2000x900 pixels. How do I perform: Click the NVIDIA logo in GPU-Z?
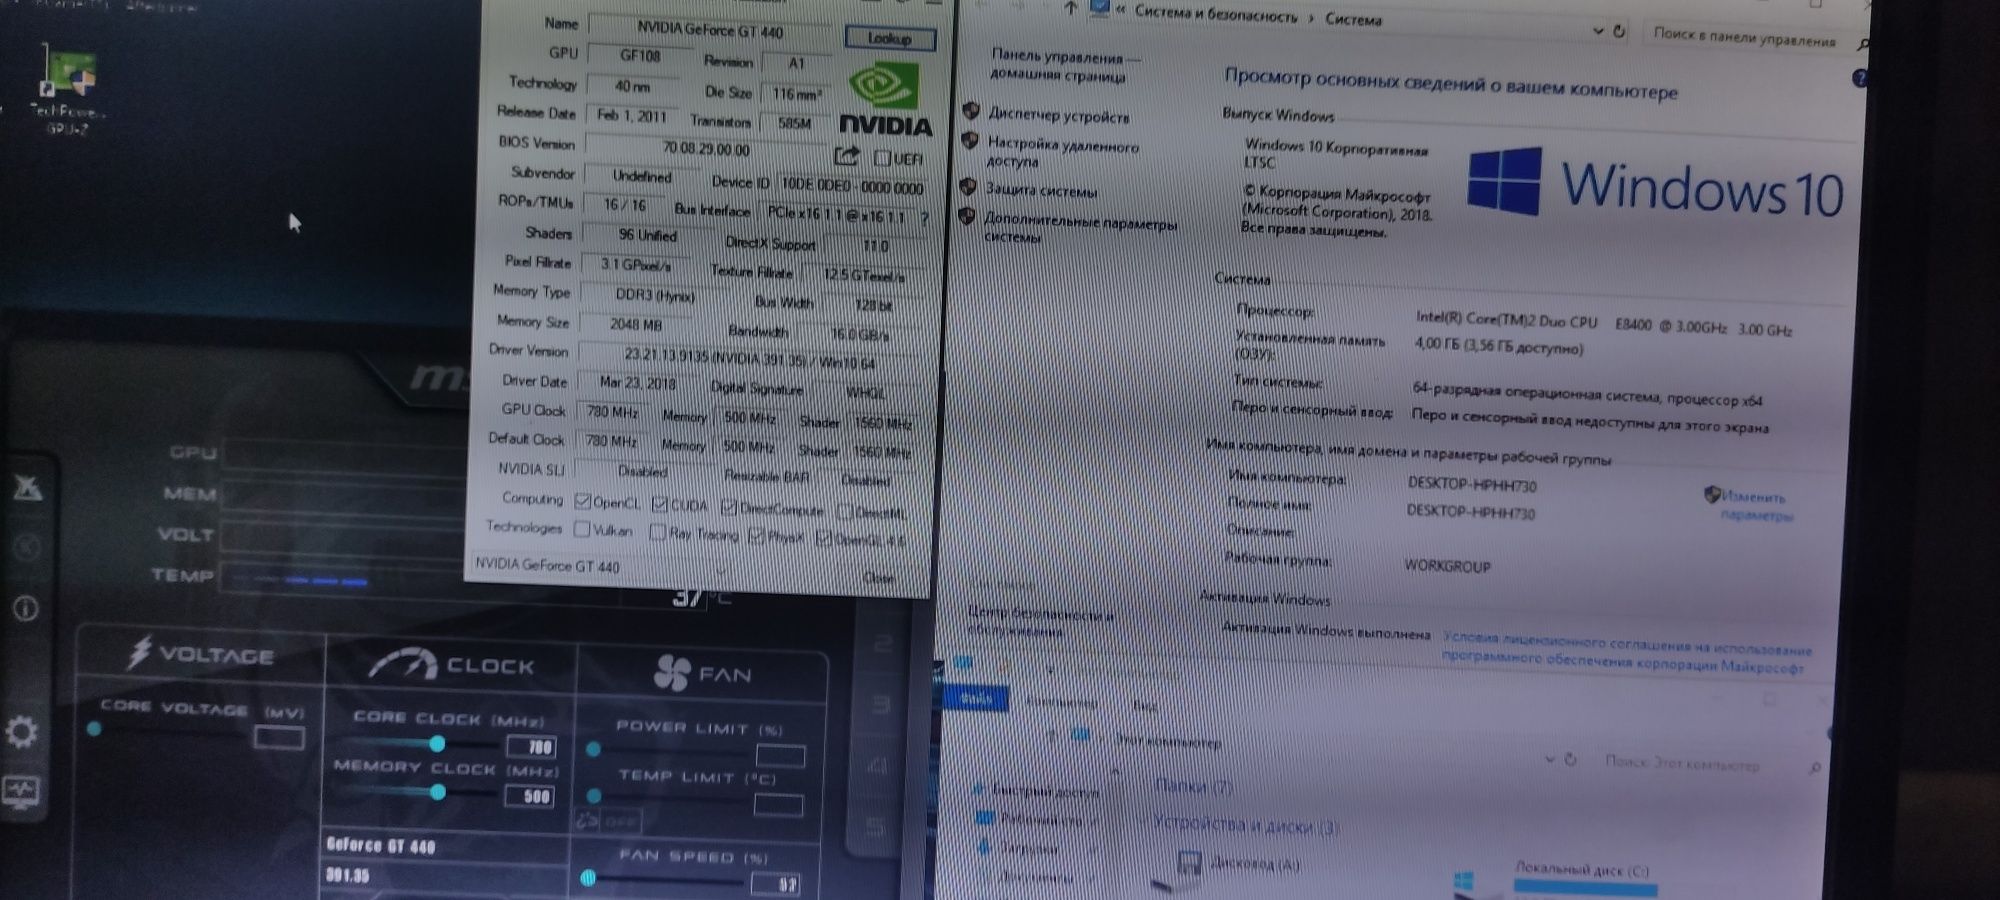pos(885,100)
